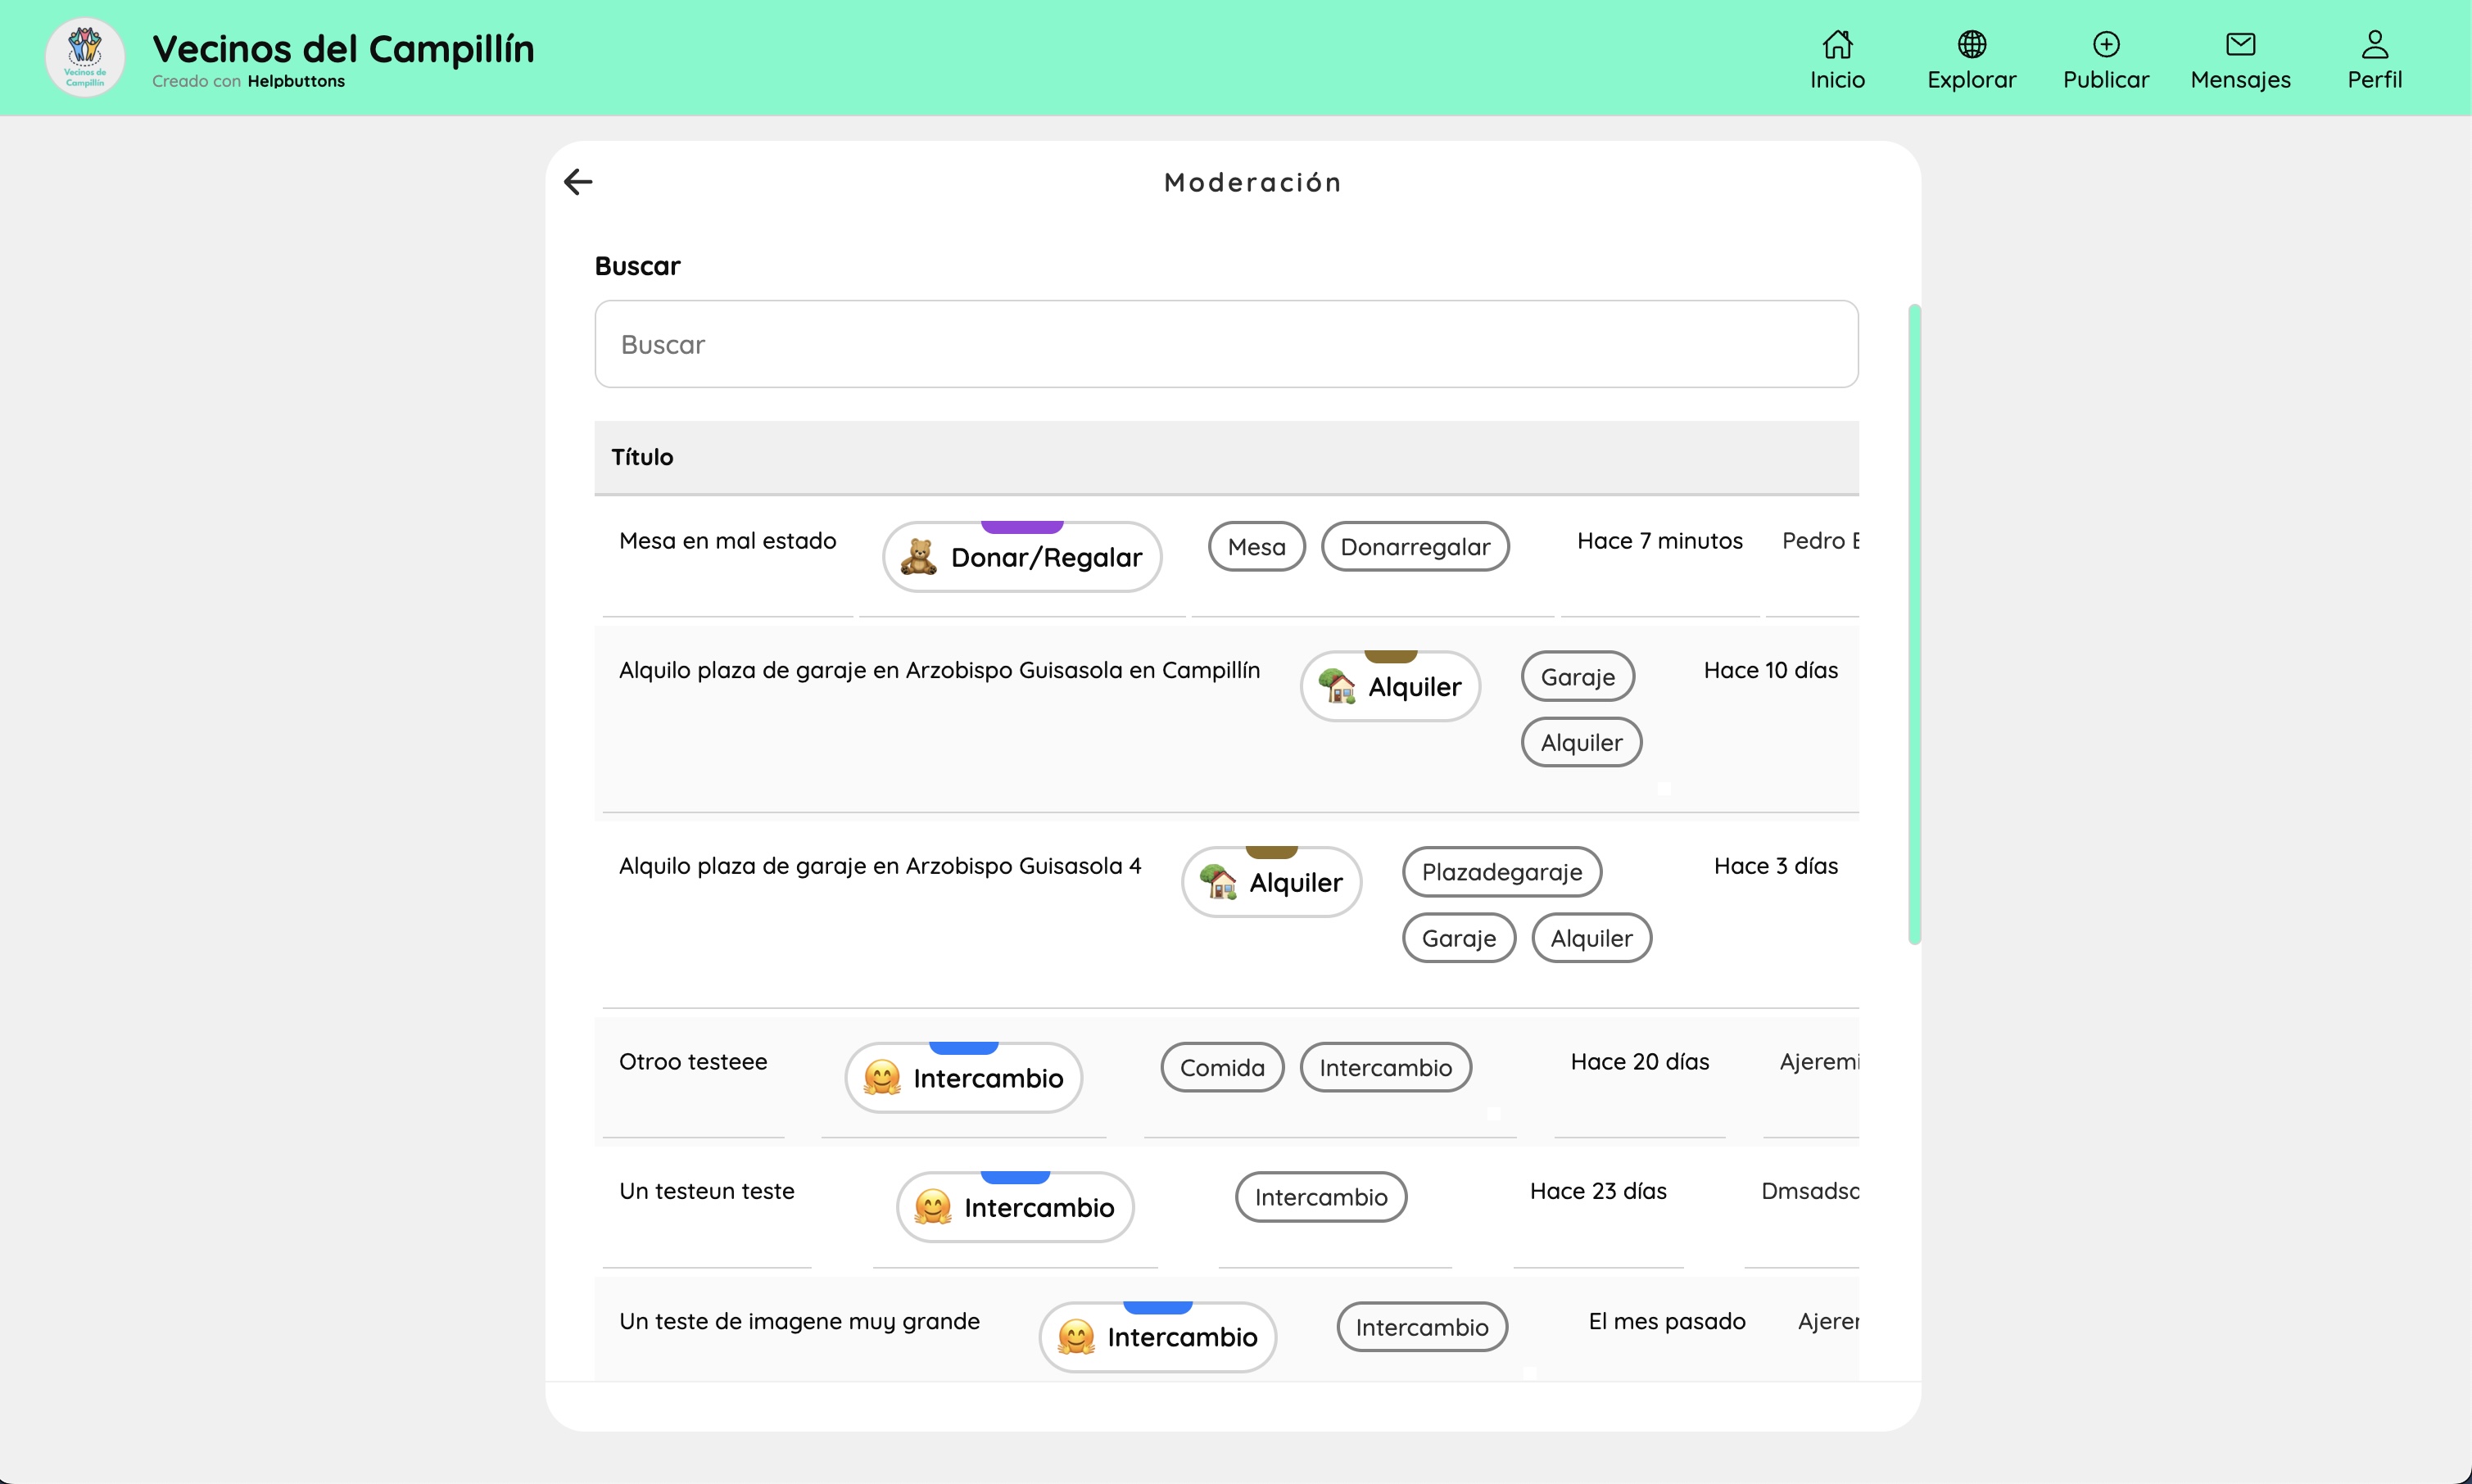
Task: Click the Plazadegaraje tag
Action: (1502, 872)
